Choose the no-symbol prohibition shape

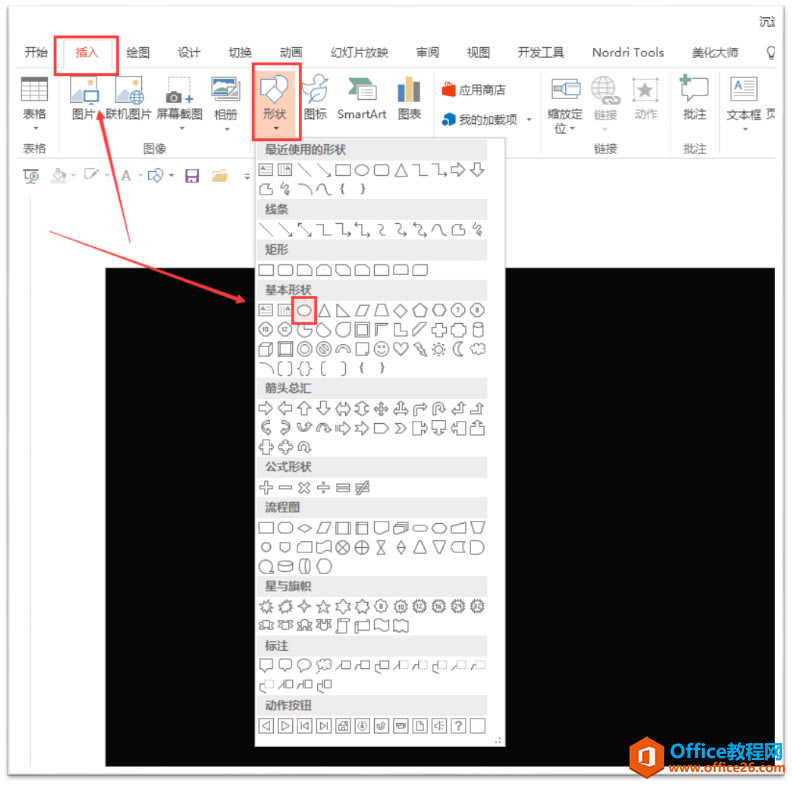click(x=324, y=349)
